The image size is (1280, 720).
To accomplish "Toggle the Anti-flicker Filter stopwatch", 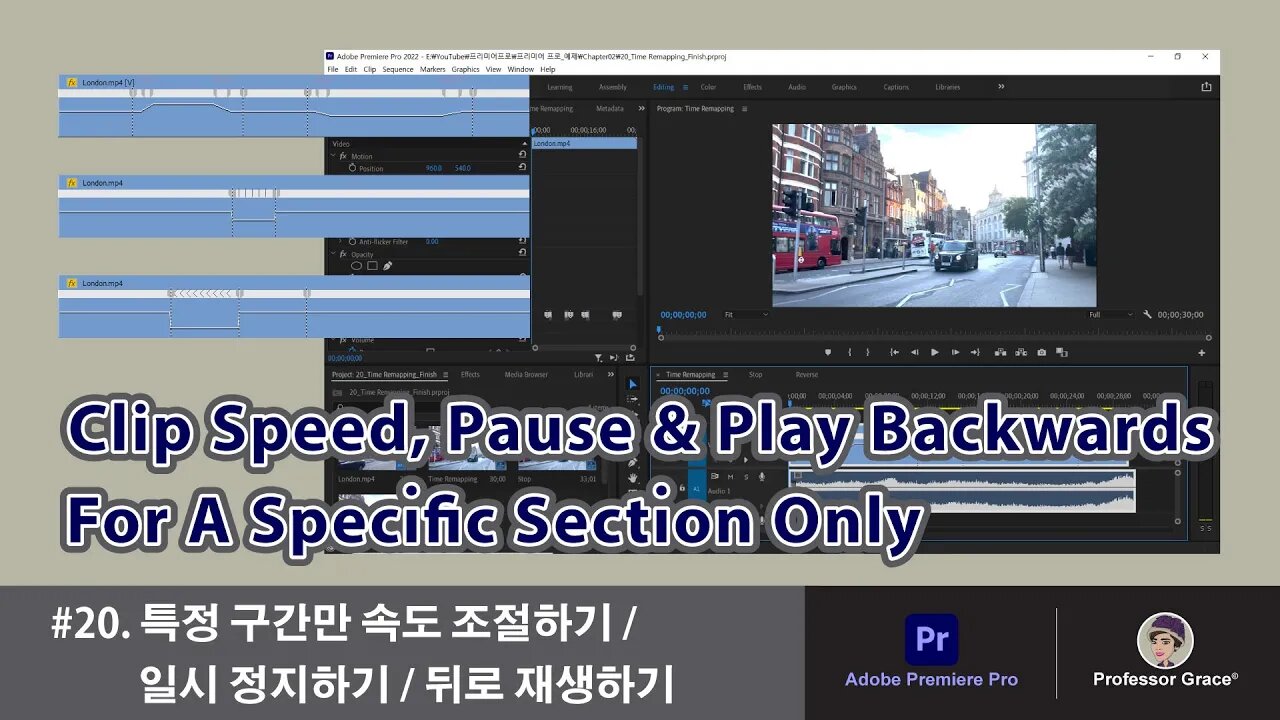I will [x=352, y=241].
